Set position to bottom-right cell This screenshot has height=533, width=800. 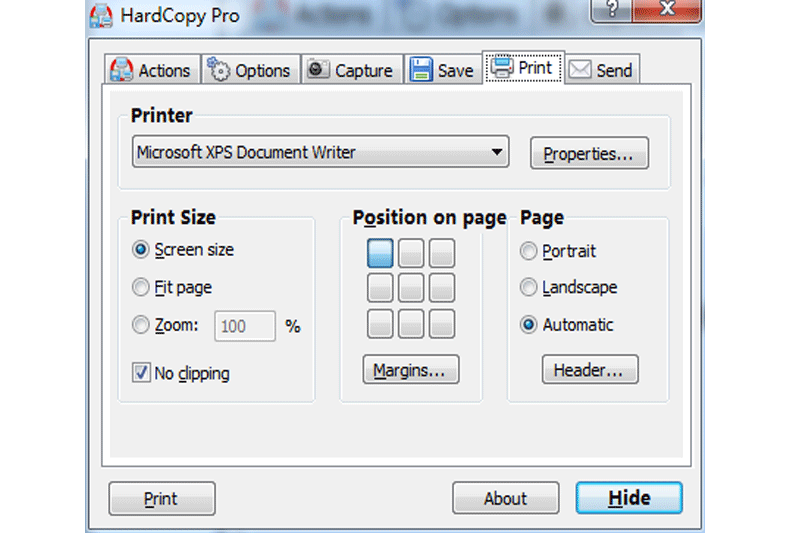[442, 323]
